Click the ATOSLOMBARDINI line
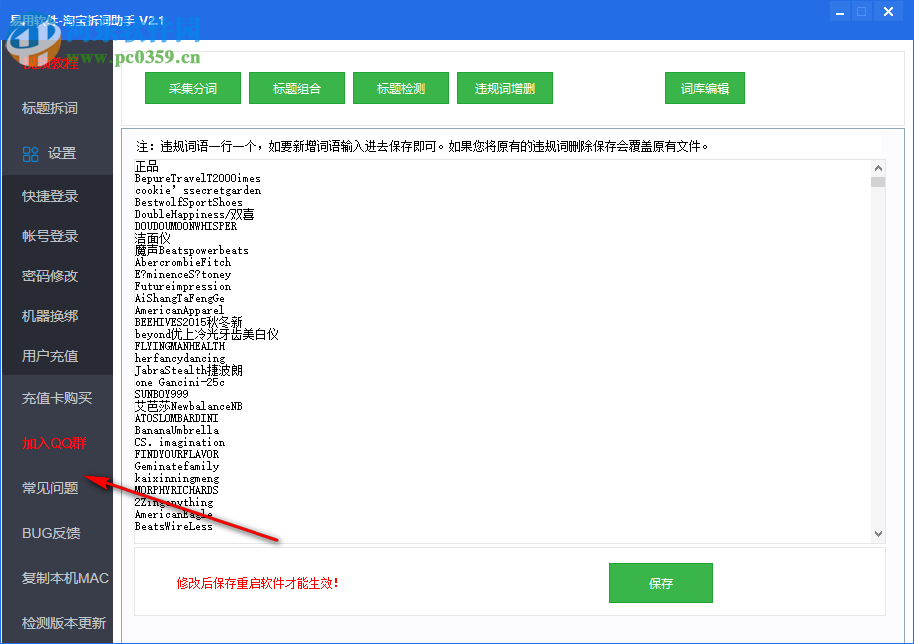The height and width of the screenshot is (644, 914). (x=177, y=418)
